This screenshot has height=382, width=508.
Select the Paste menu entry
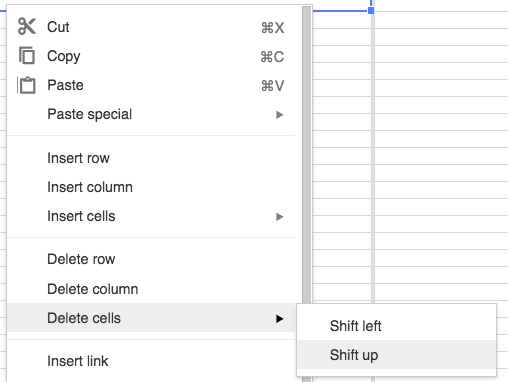[151, 85]
